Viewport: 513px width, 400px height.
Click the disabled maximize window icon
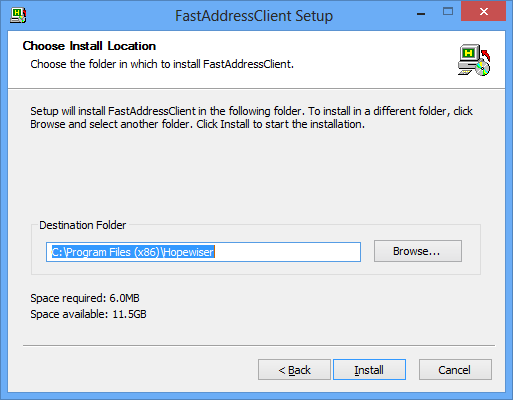[448, 12]
